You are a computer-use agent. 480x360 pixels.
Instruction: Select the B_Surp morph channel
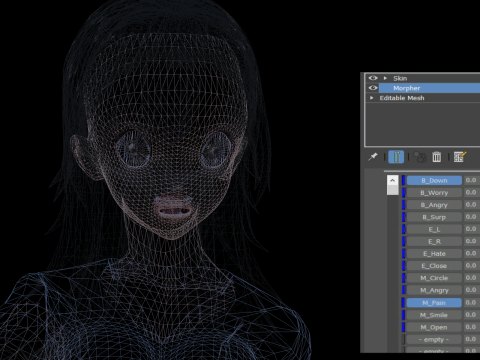click(434, 217)
